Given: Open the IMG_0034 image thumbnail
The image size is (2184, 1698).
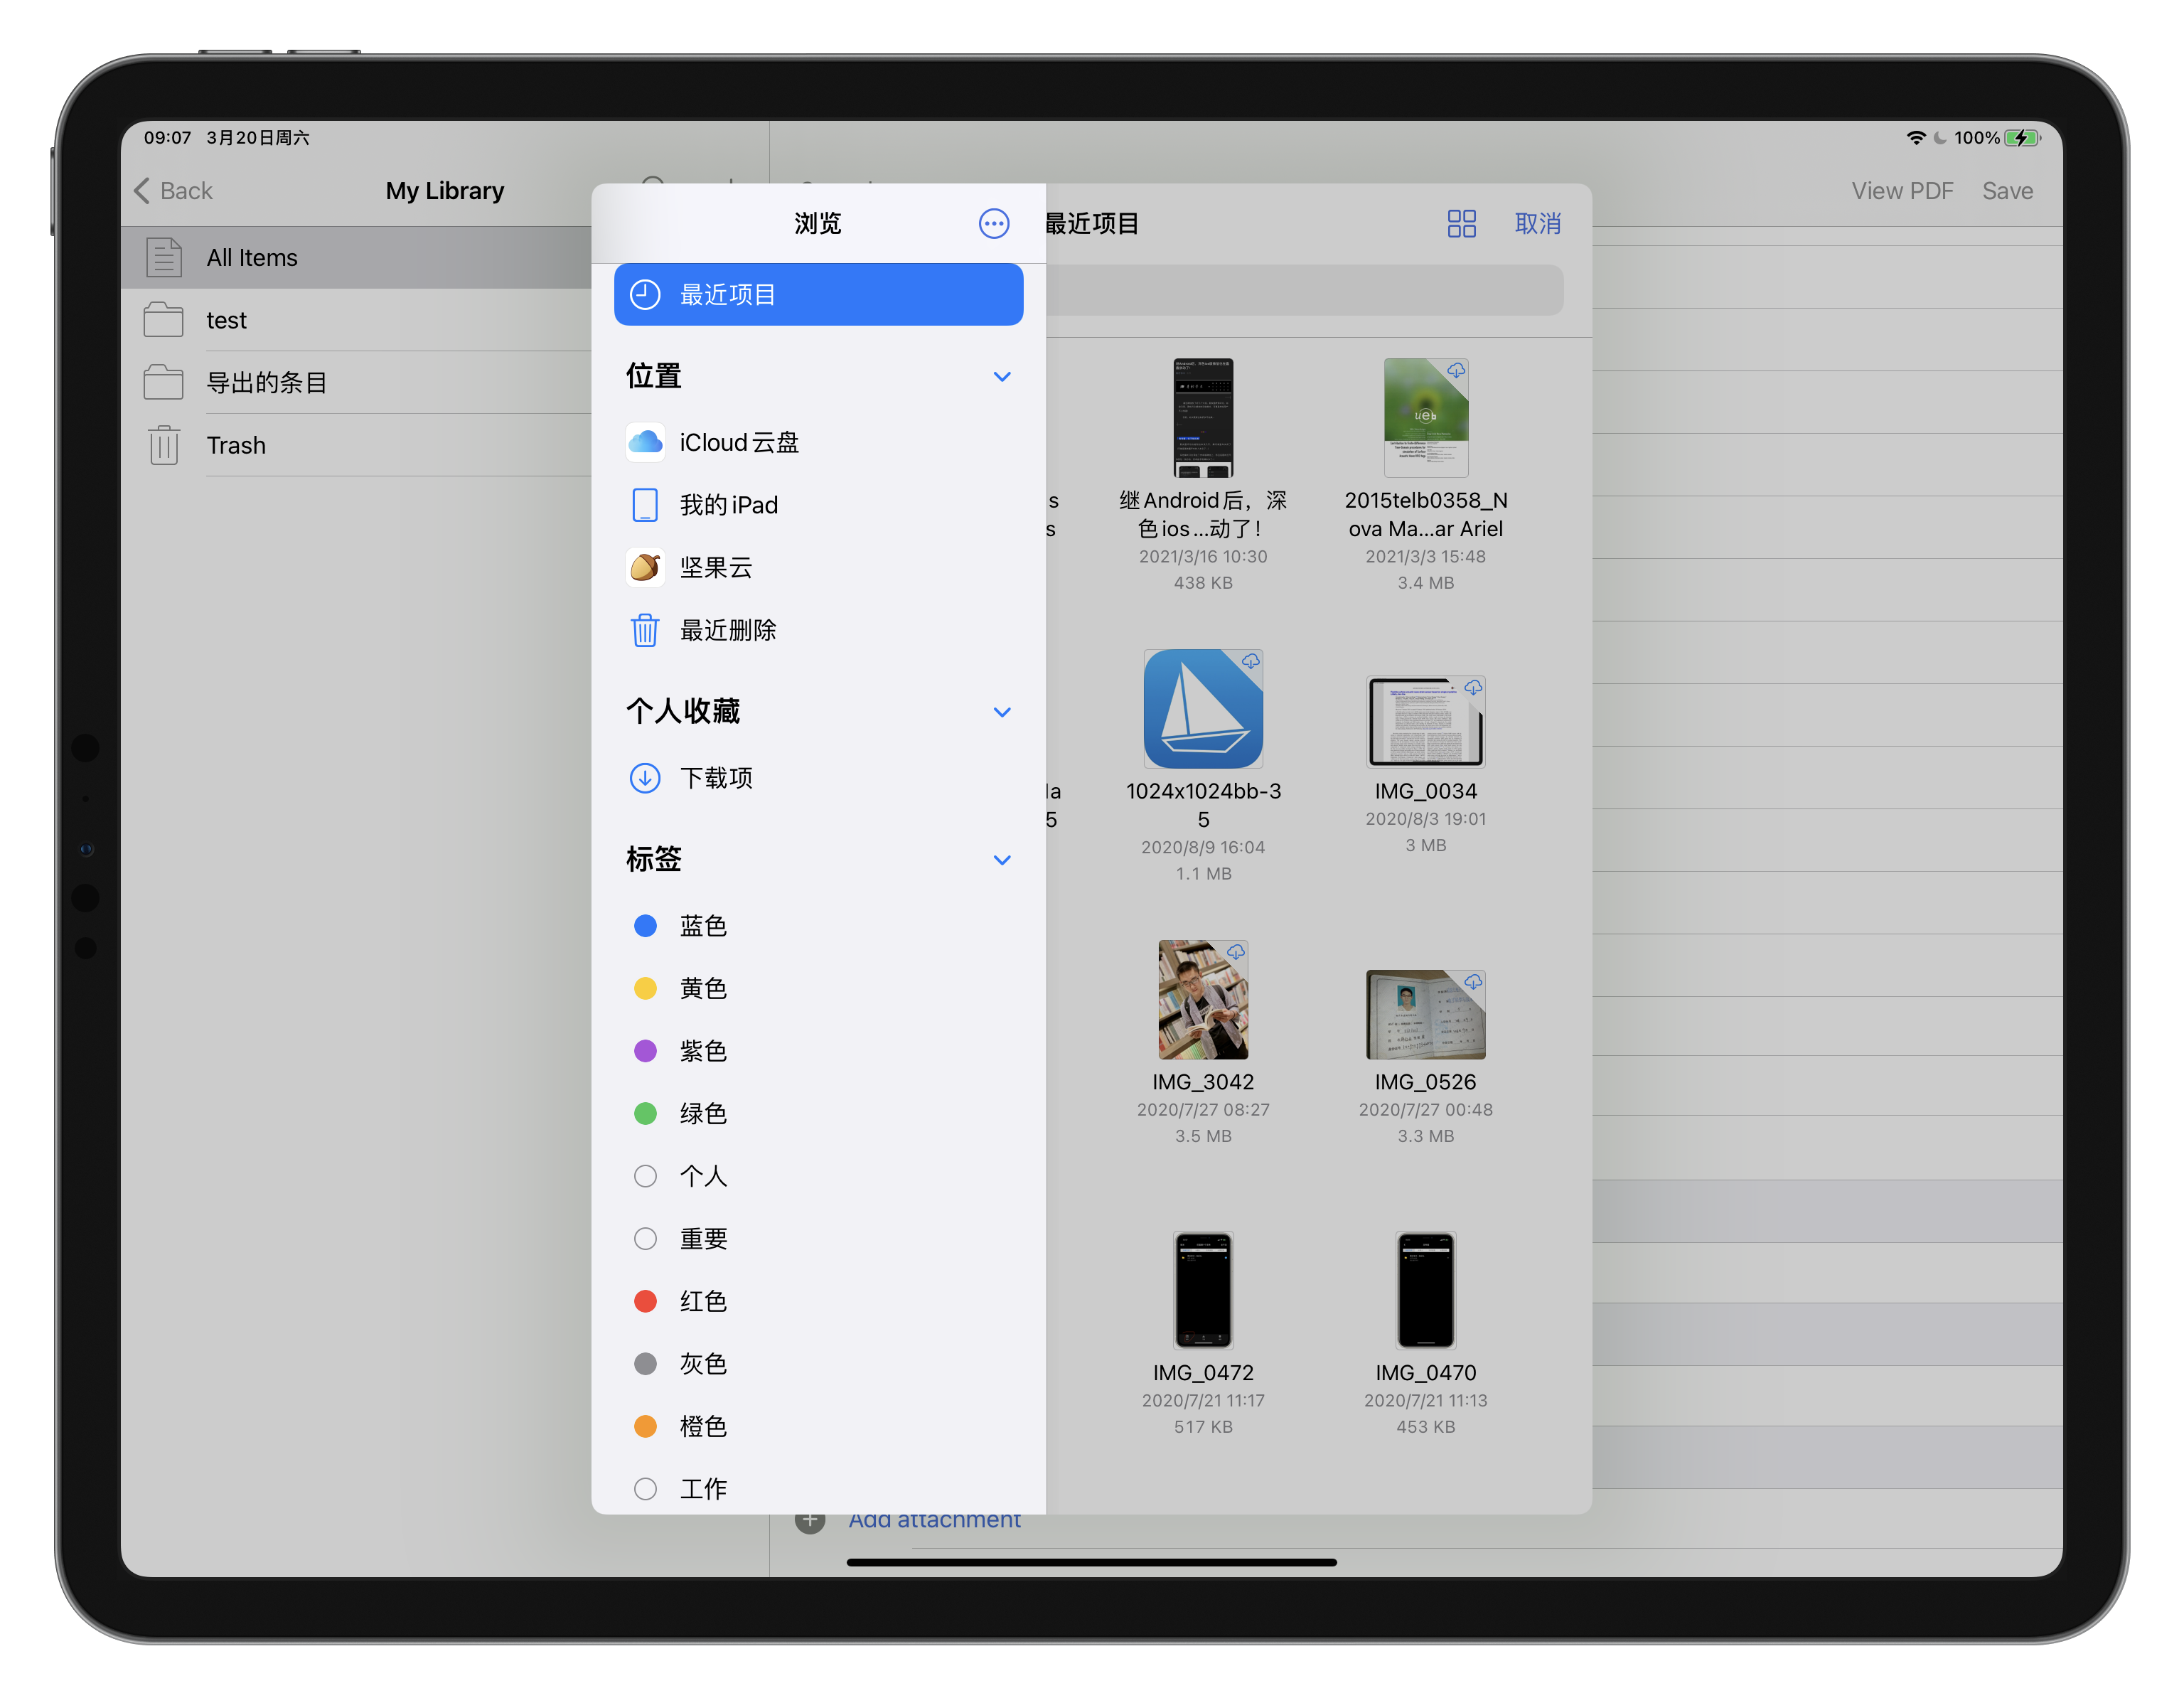Looking at the screenshot, I should 1425,722.
